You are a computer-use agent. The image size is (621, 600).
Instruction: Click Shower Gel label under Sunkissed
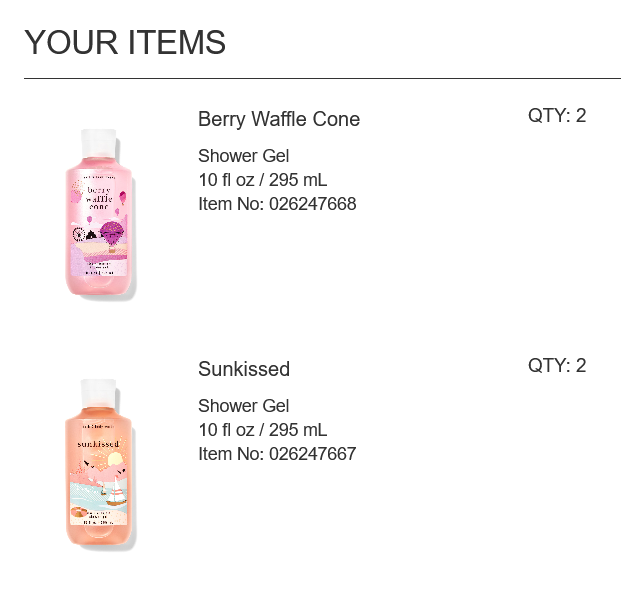point(243,406)
